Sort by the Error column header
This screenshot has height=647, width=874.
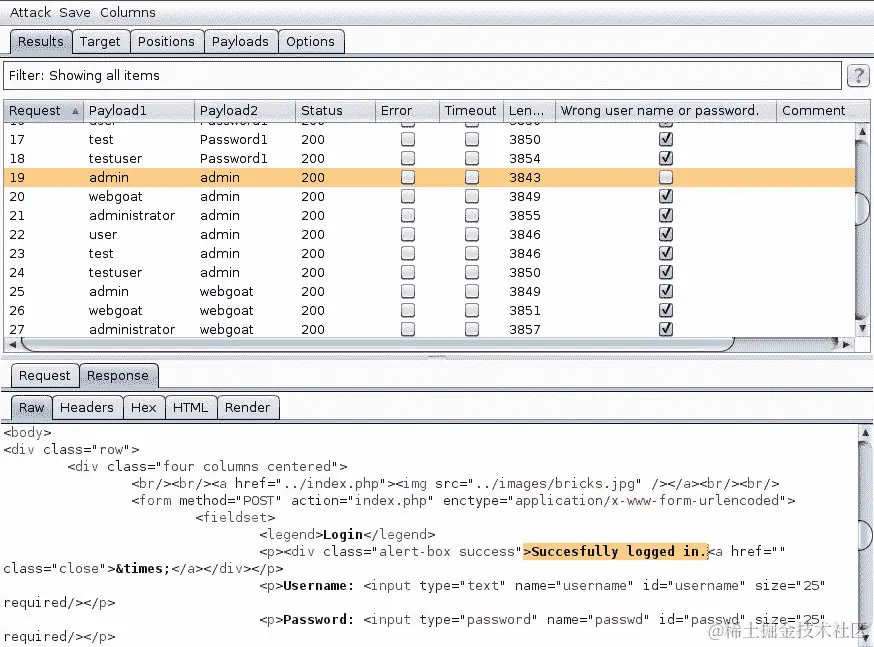(x=407, y=110)
